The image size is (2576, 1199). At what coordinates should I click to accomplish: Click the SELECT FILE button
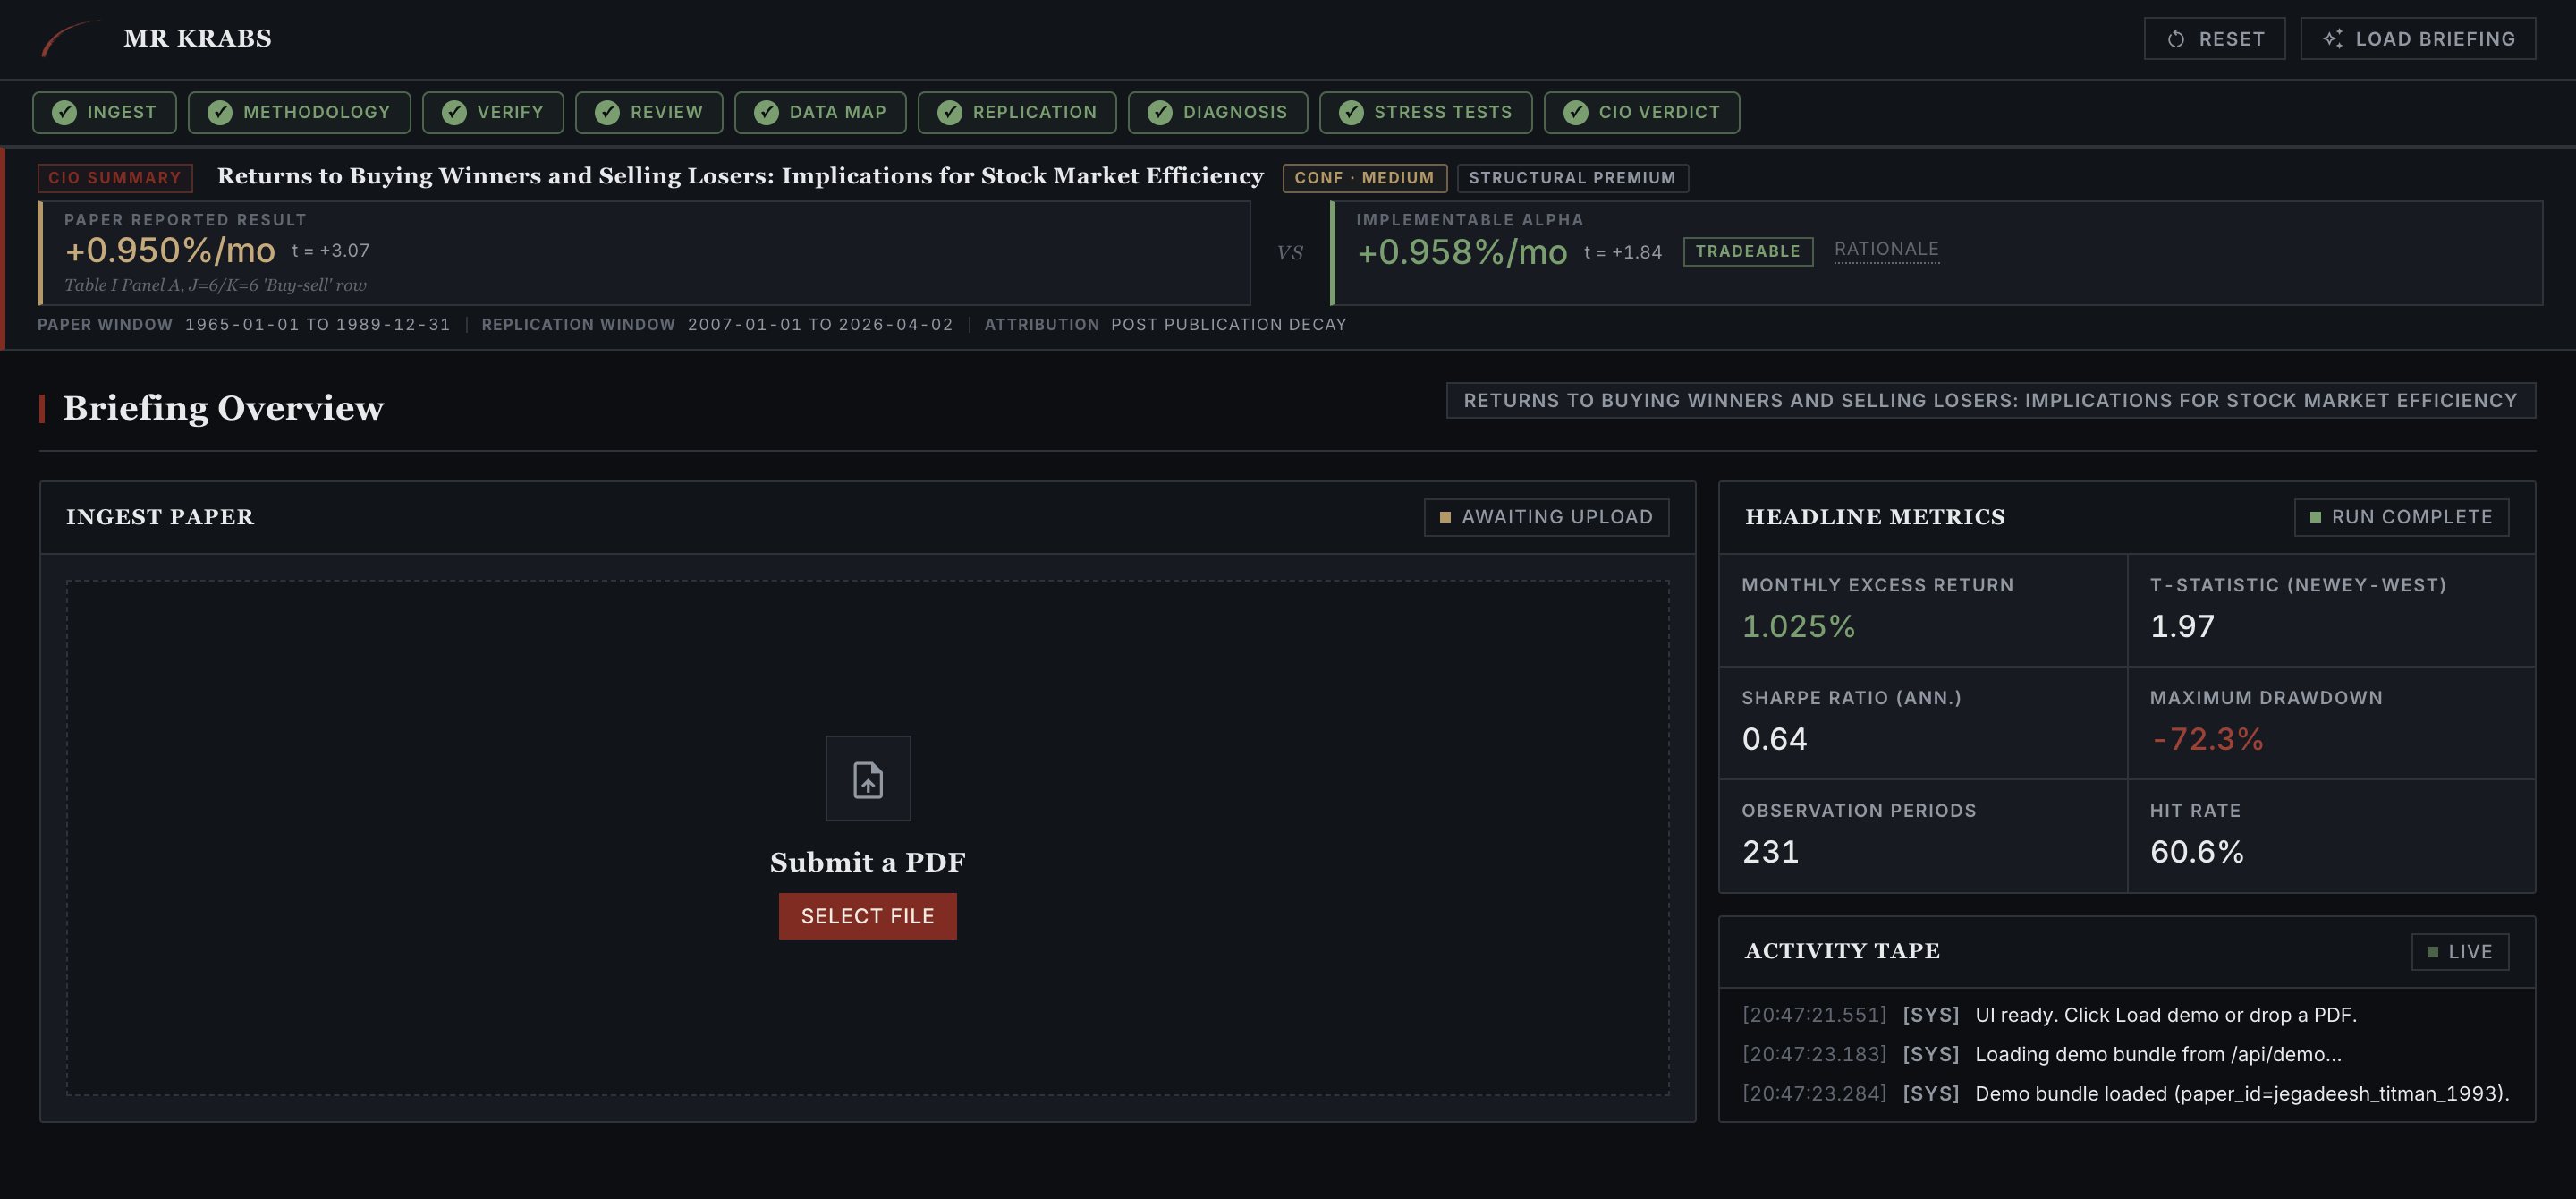click(867, 915)
